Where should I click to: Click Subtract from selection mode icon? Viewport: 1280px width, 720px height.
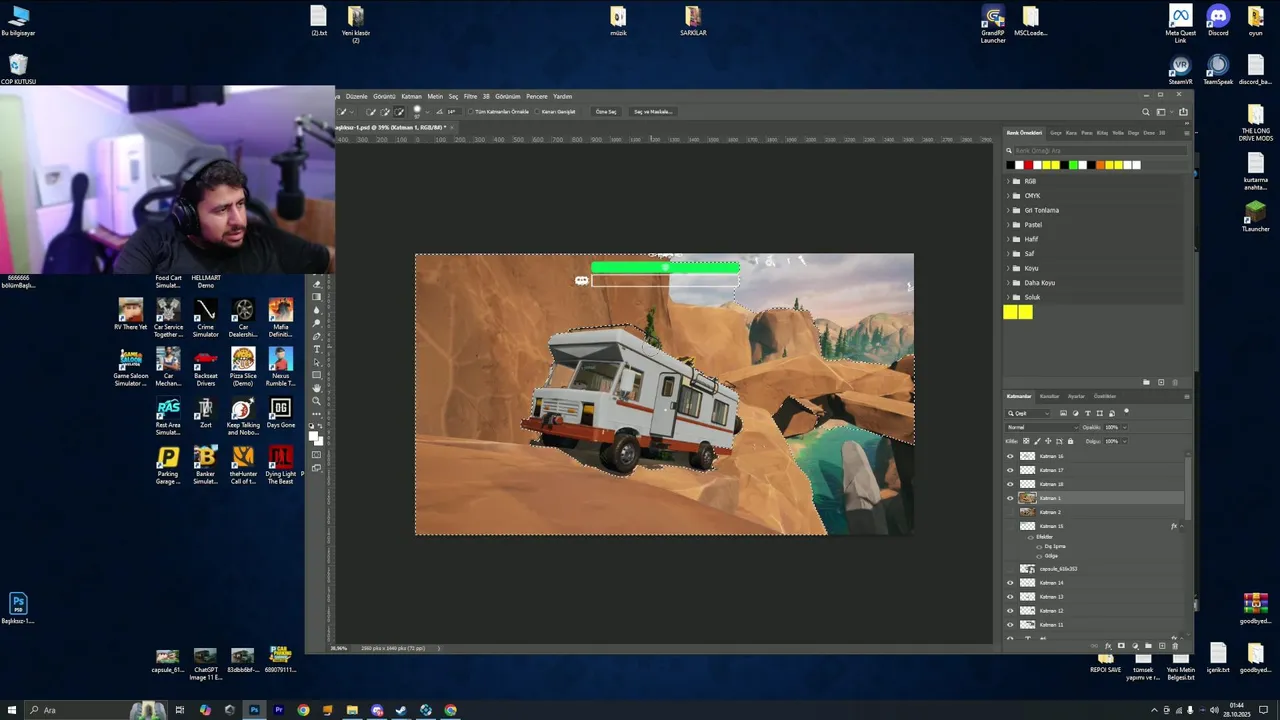[x=399, y=112]
